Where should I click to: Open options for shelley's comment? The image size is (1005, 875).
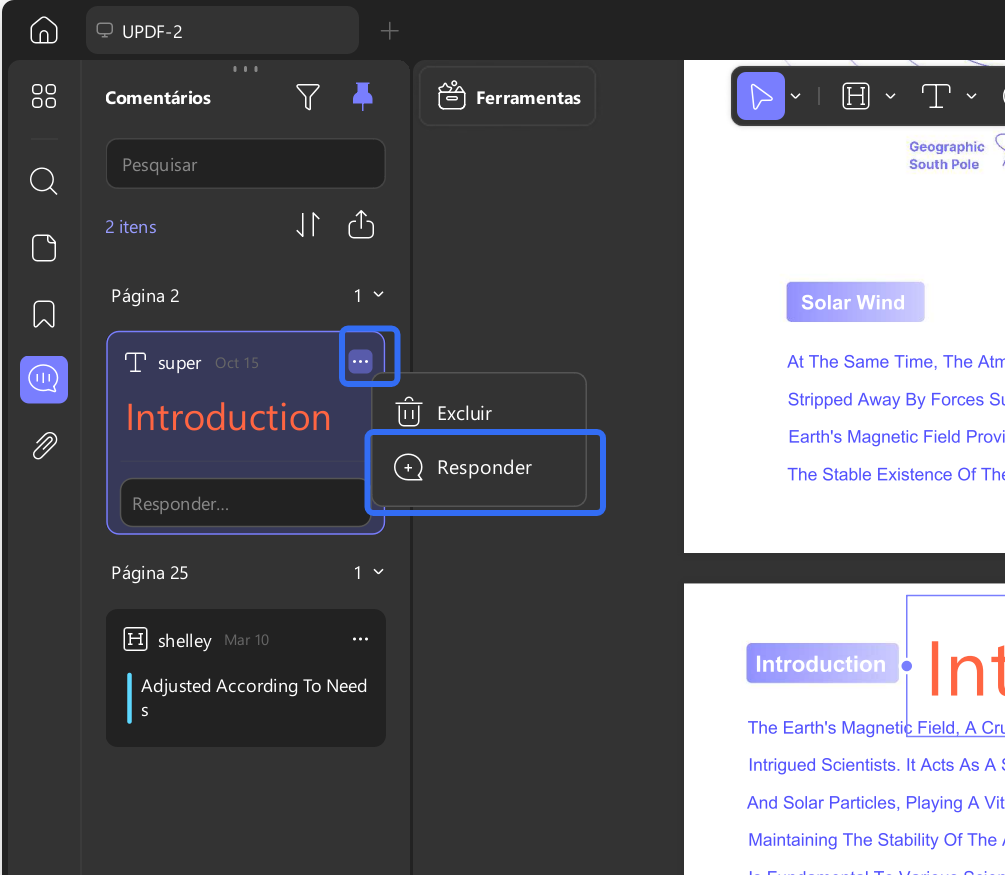coord(361,639)
